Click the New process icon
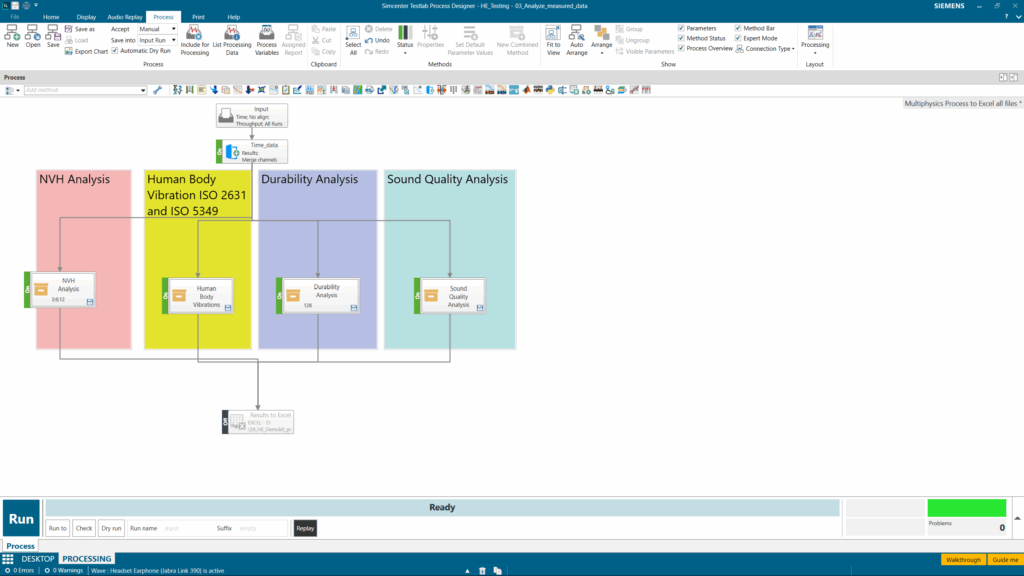 tap(12, 35)
